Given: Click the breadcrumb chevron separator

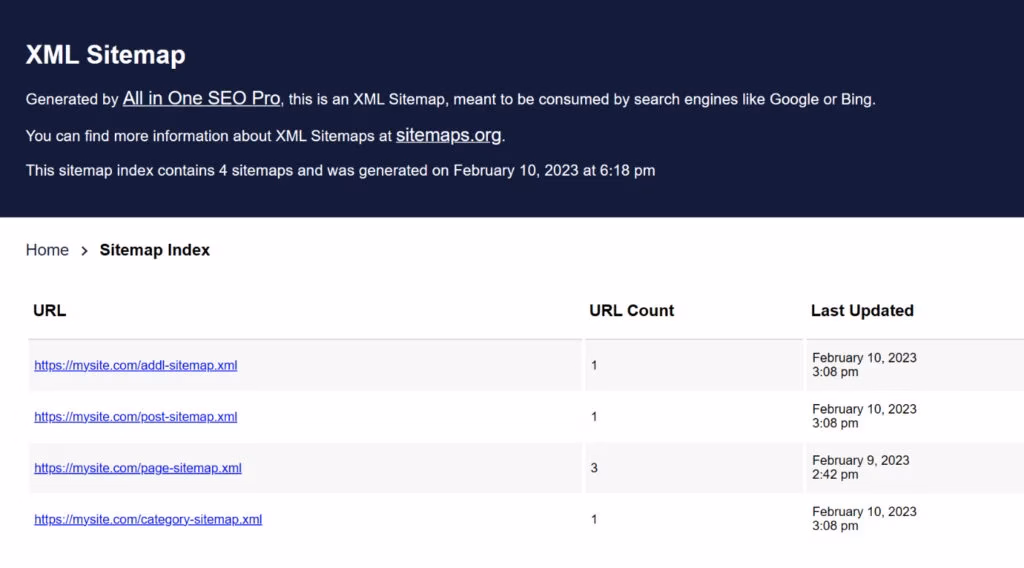Looking at the screenshot, I should pyautogui.click(x=84, y=251).
